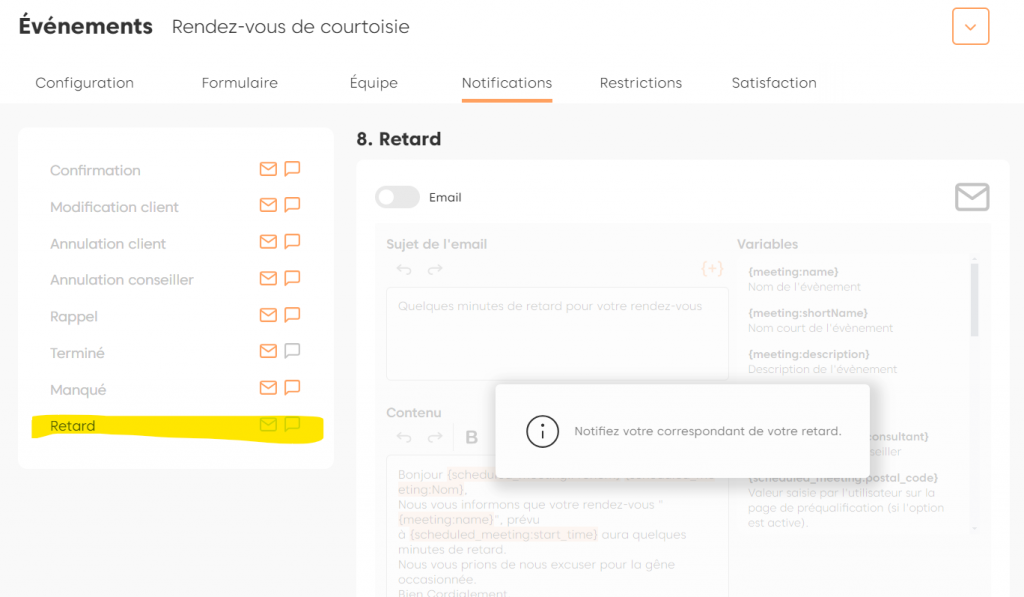The image size is (1024, 597).
Task: Enable the Email toggle switch
Action: click(397, 197)
